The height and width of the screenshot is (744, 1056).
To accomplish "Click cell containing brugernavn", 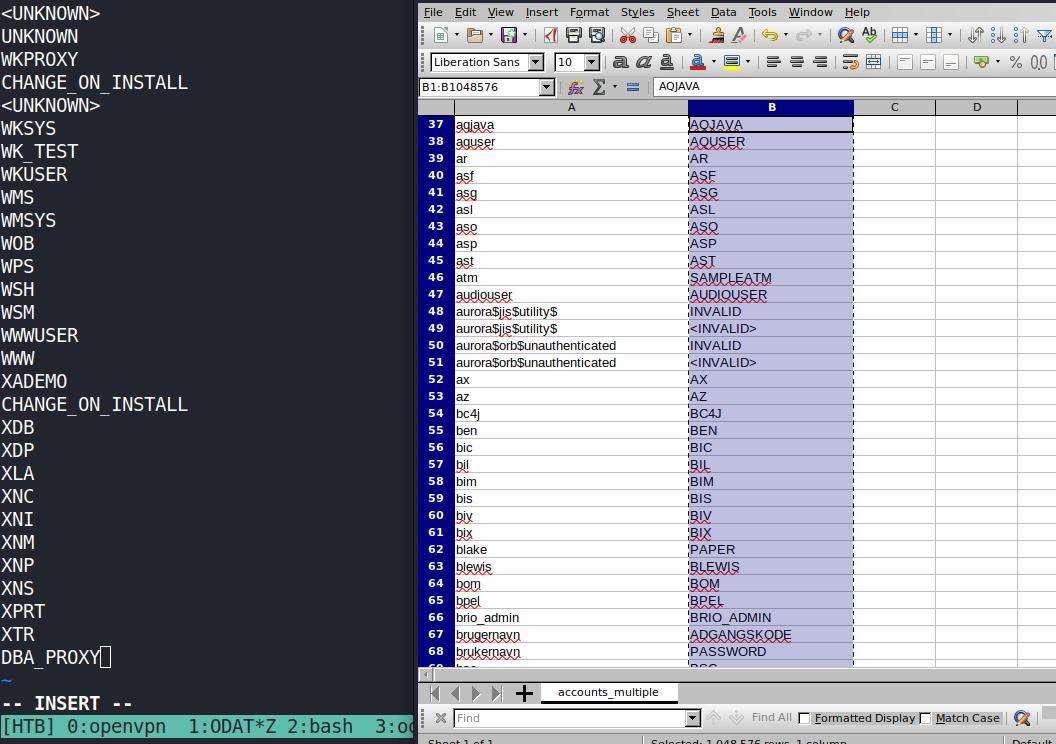I will click(x=571, y=634).
